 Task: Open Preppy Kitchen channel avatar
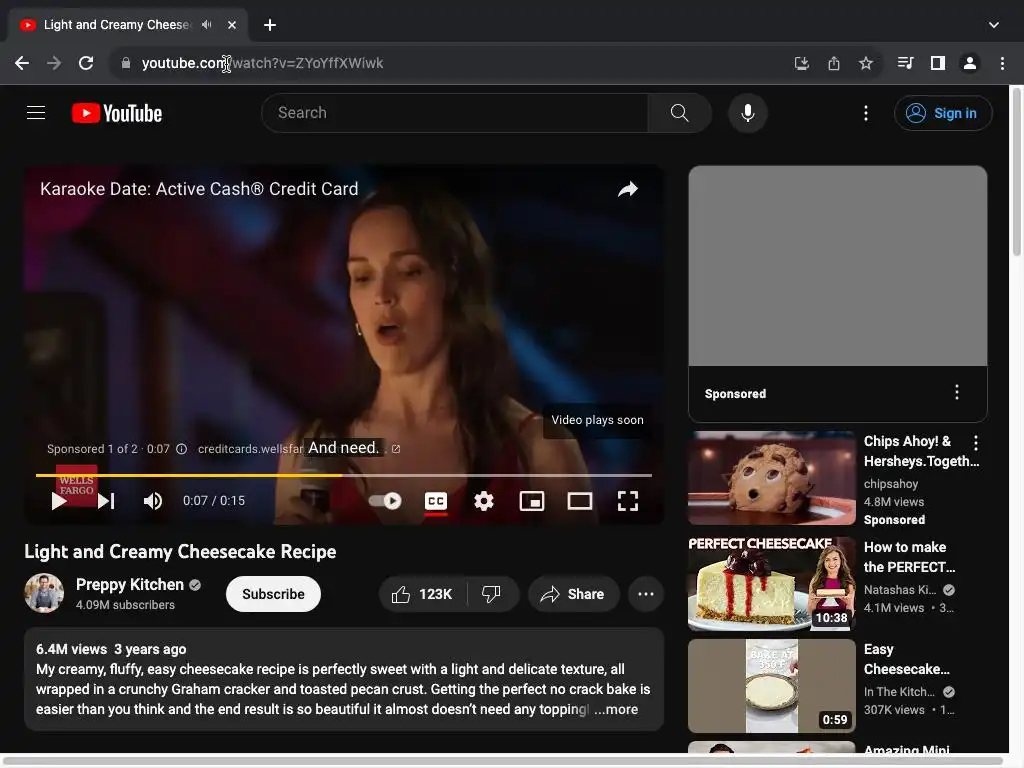(44, 593)
